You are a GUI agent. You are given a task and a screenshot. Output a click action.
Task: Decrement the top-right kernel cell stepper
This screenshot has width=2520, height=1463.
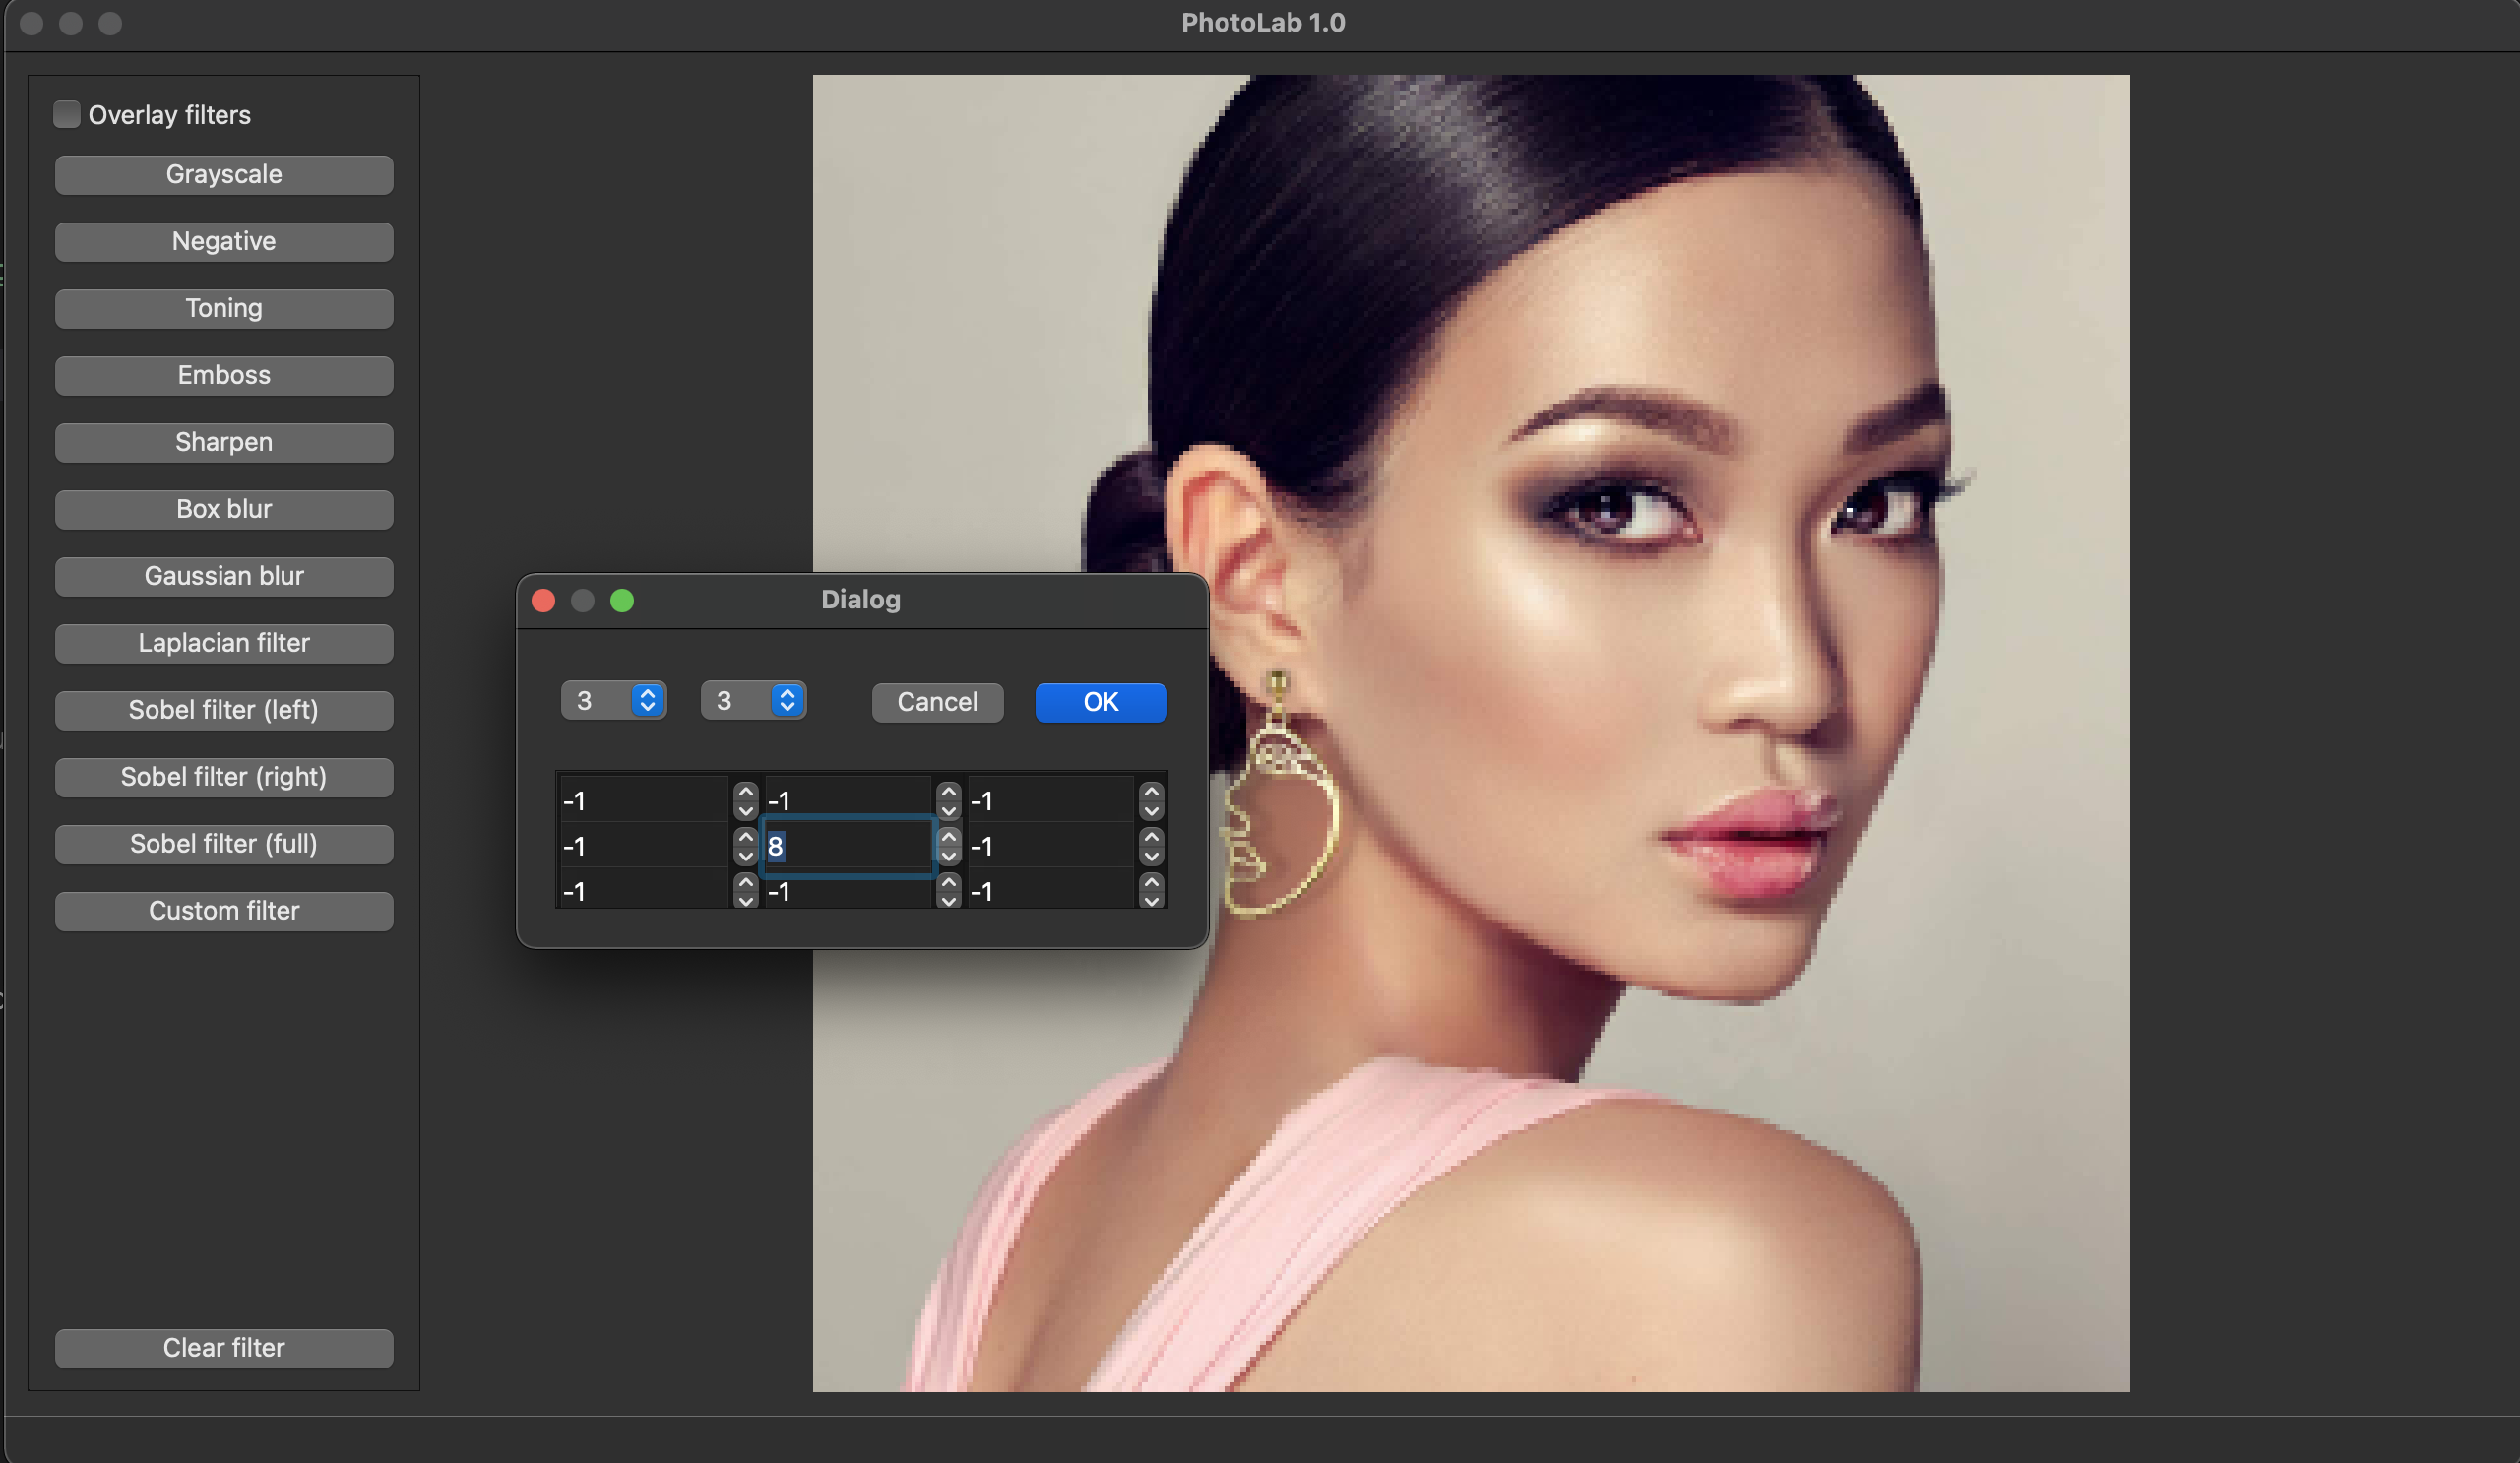(1151, 811)
